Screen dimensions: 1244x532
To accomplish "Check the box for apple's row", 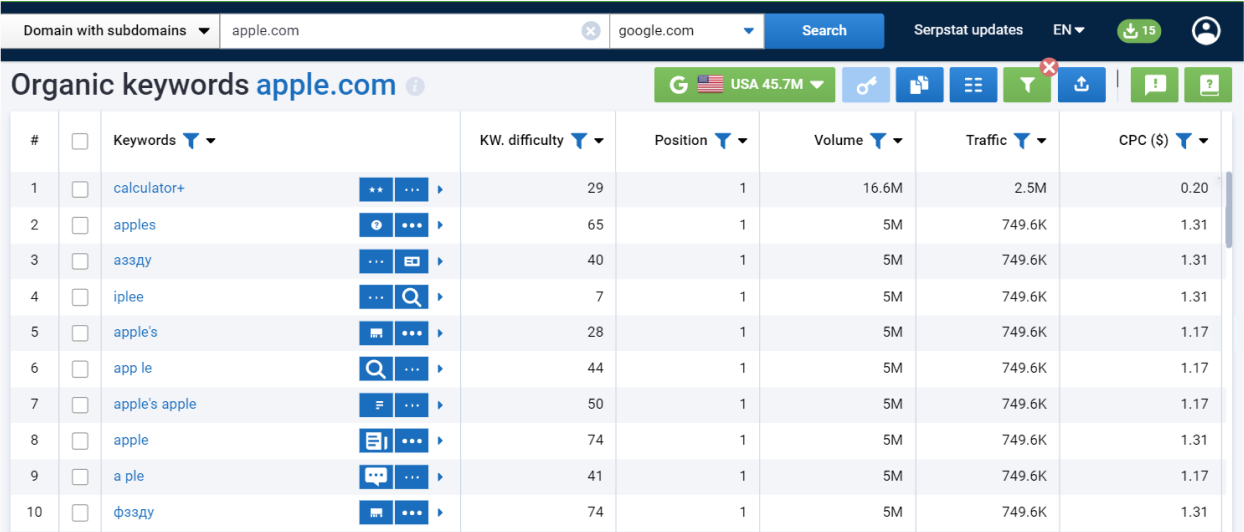I will click(80, 333).
